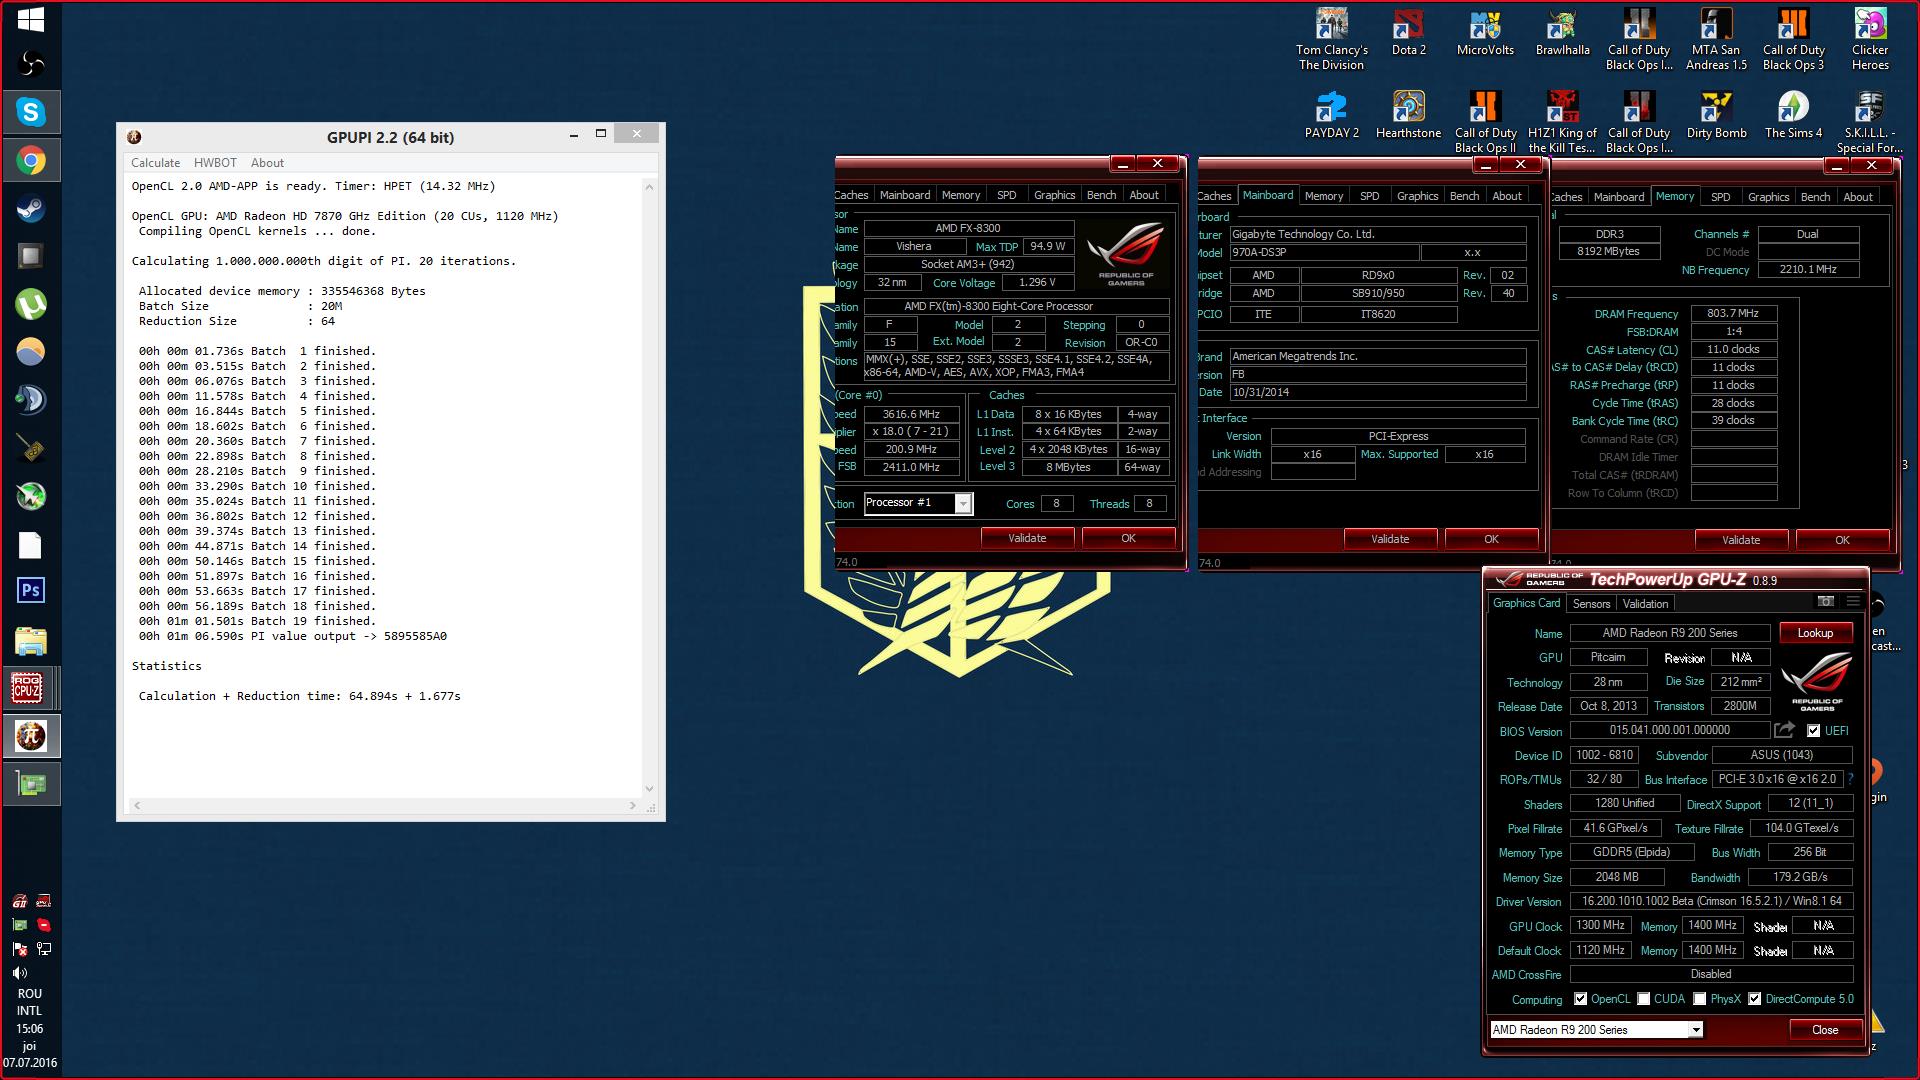Screen dimensions: 1920x1080
Task: Open Photoshop from the taskbar
Action: pos(30,590)
